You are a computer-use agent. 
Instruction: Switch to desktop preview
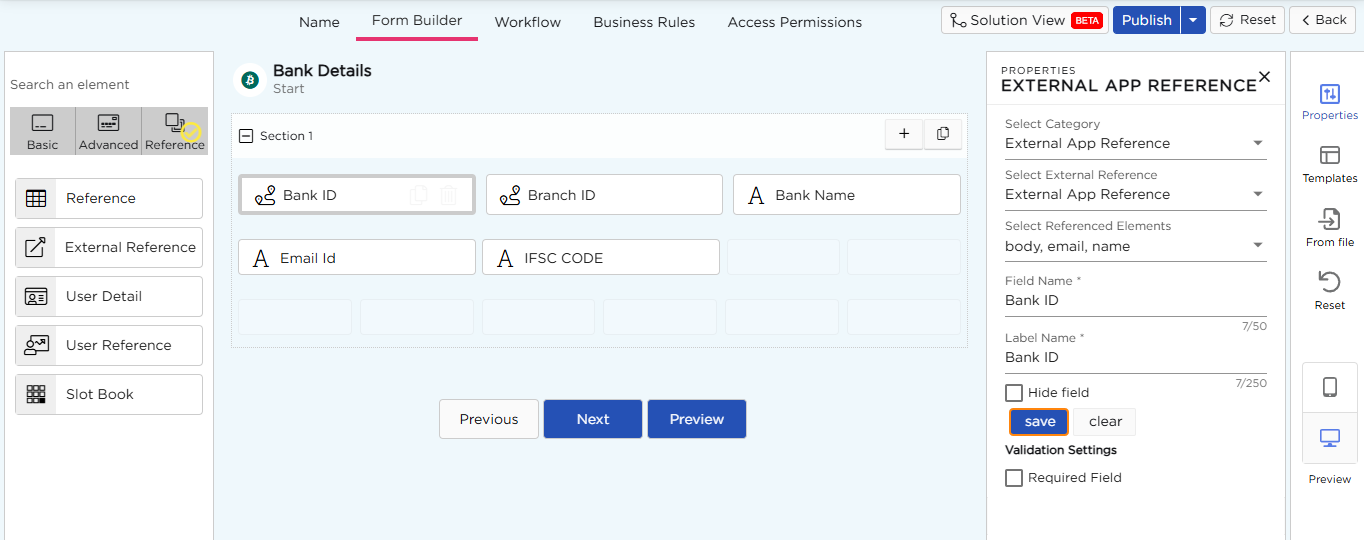tap(1330, 438)
